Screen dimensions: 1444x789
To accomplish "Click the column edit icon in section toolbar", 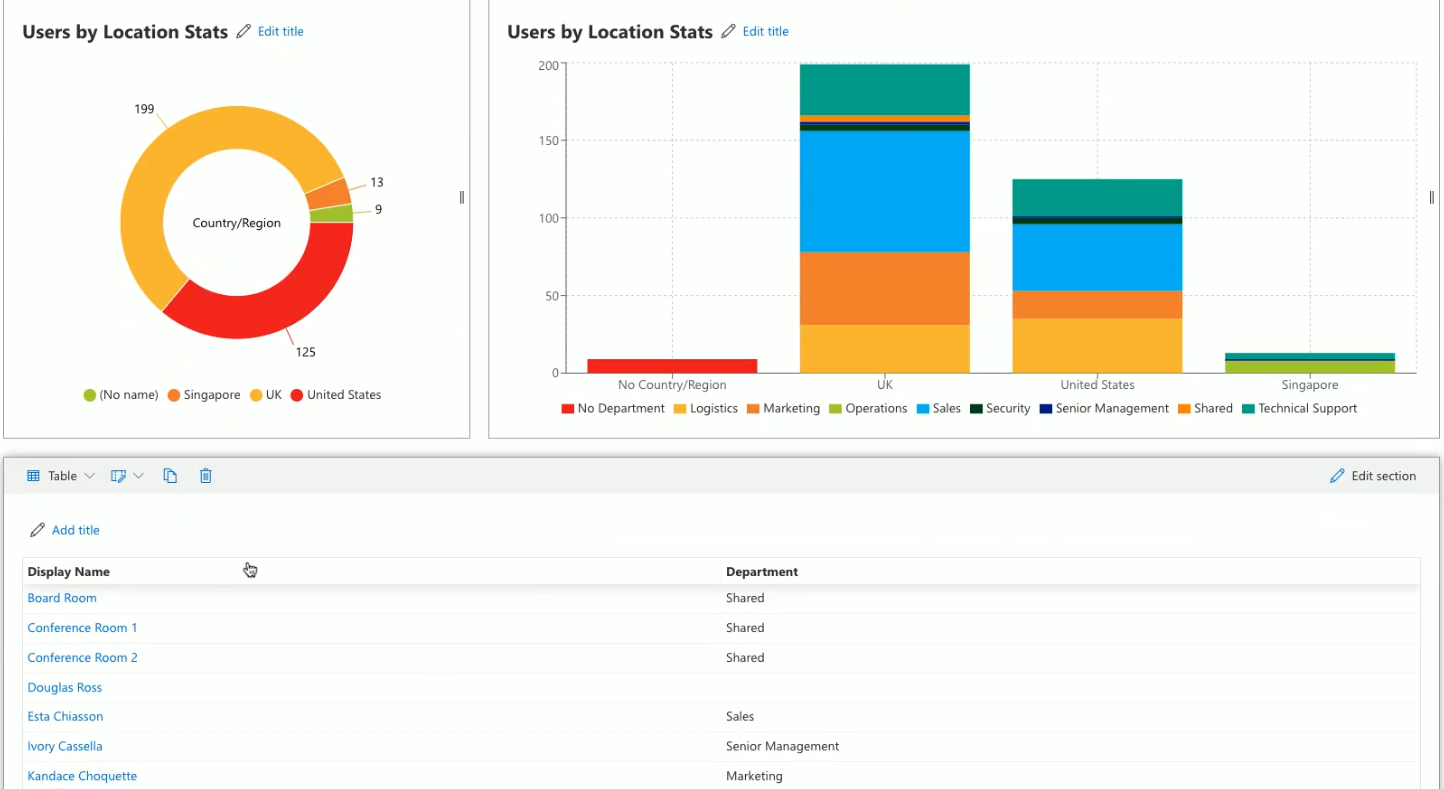I will point(118,476).
